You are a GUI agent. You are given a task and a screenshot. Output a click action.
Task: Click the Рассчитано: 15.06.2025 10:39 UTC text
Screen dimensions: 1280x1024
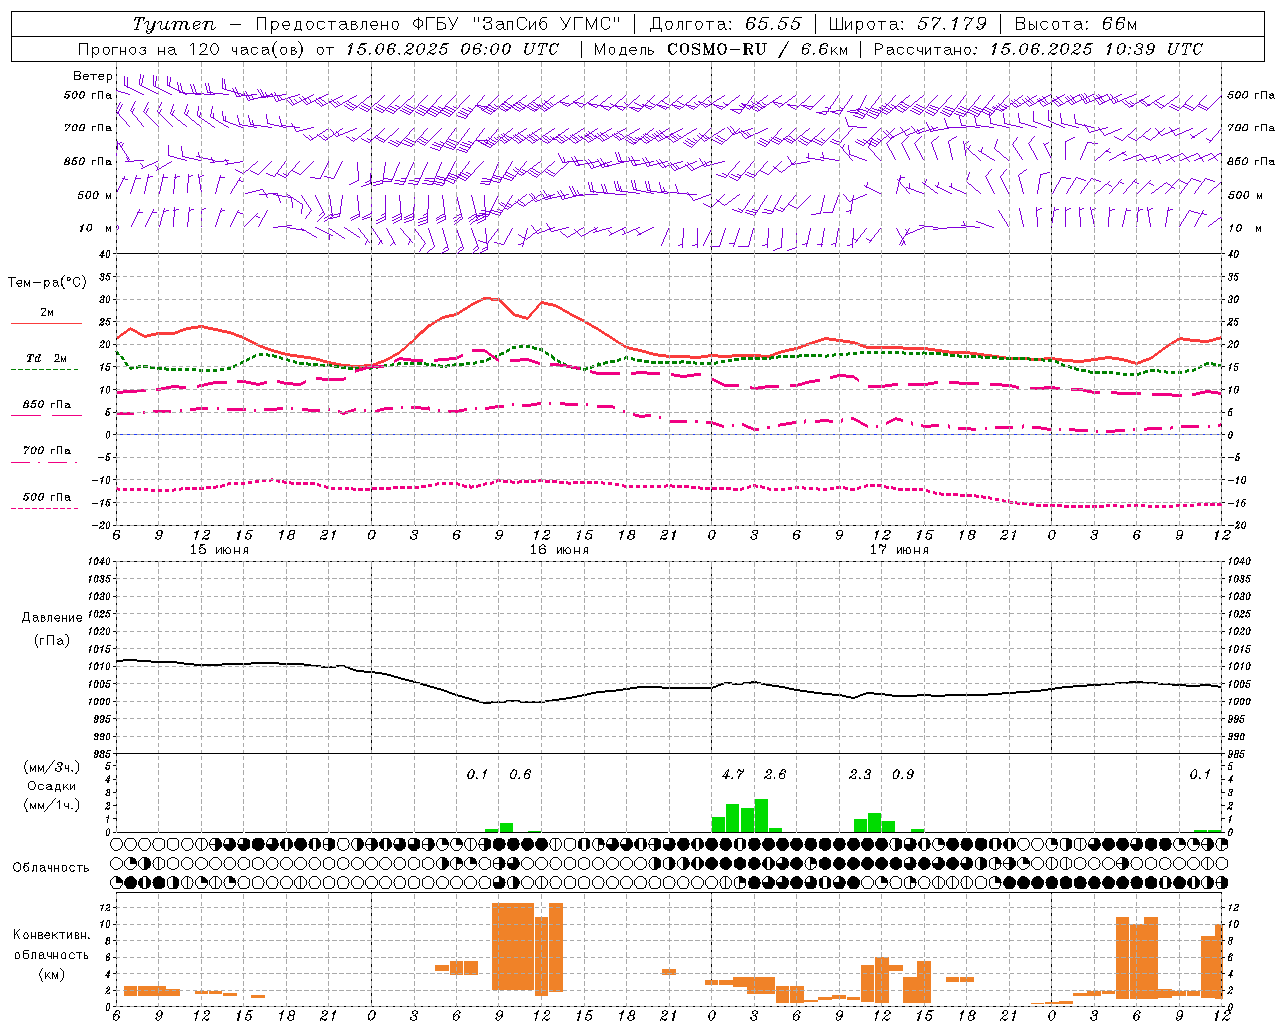[1038, 49]
